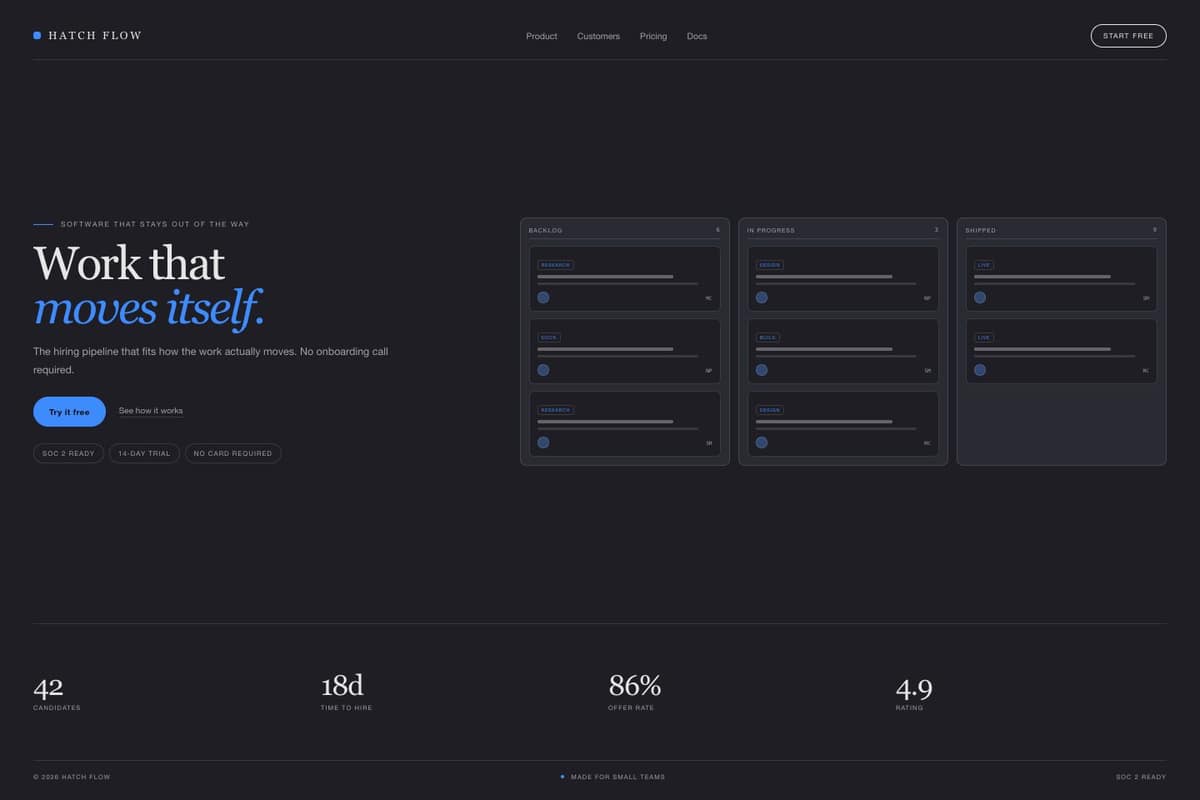1200x800 pixels.
Task: Click the RATING label
Action: tap(909, 708)
